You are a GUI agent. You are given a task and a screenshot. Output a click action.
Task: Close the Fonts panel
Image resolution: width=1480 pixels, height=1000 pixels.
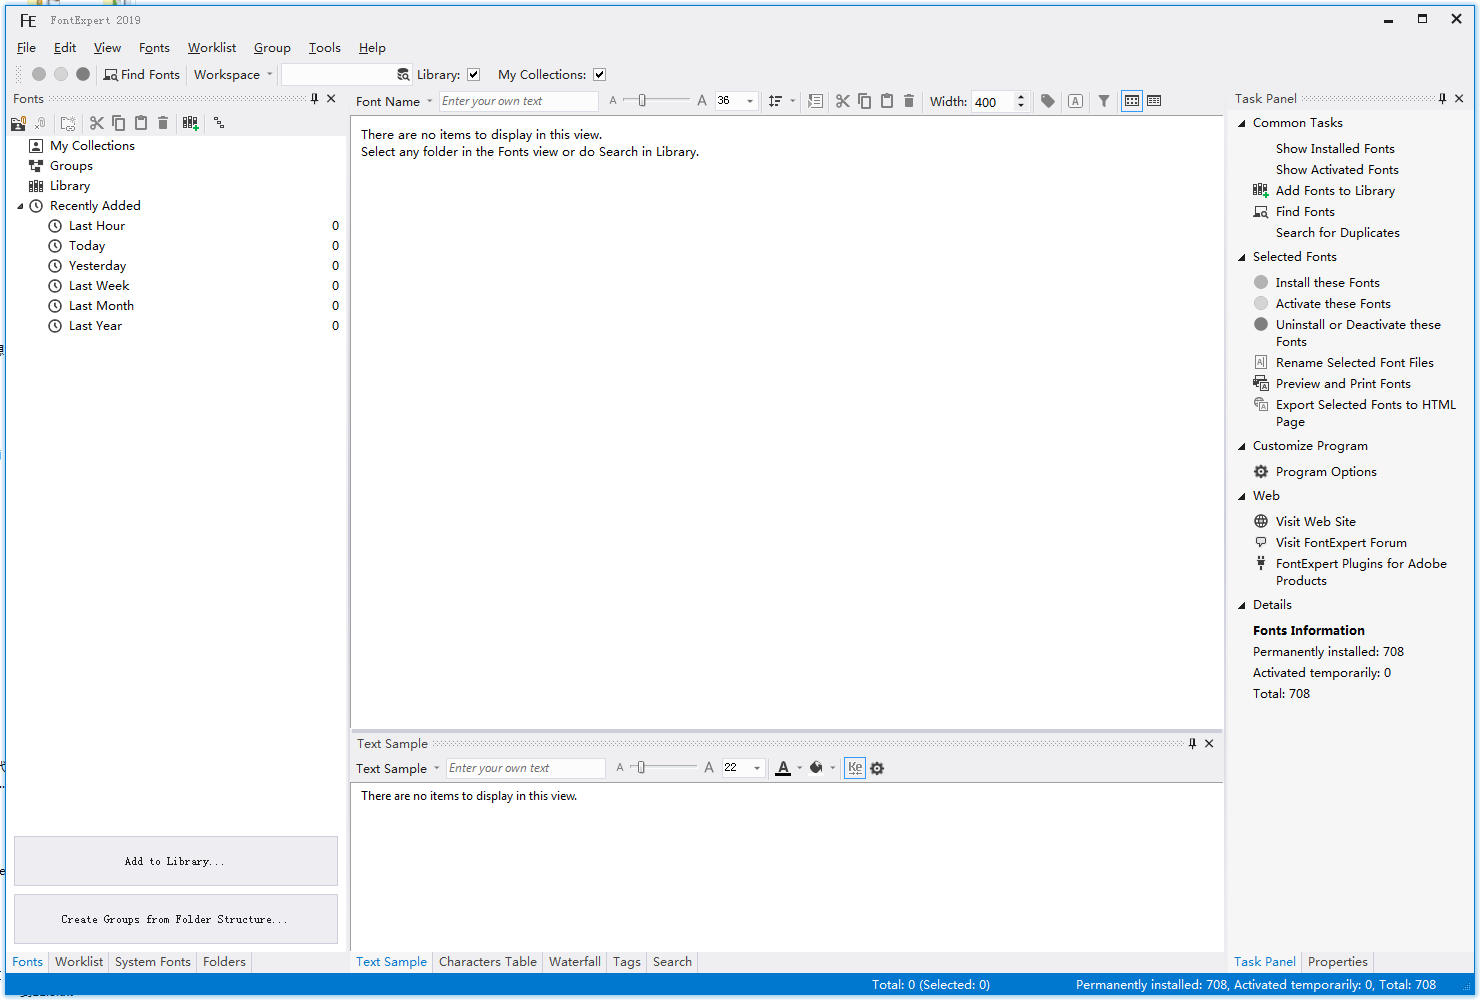[x=331, y=99]
